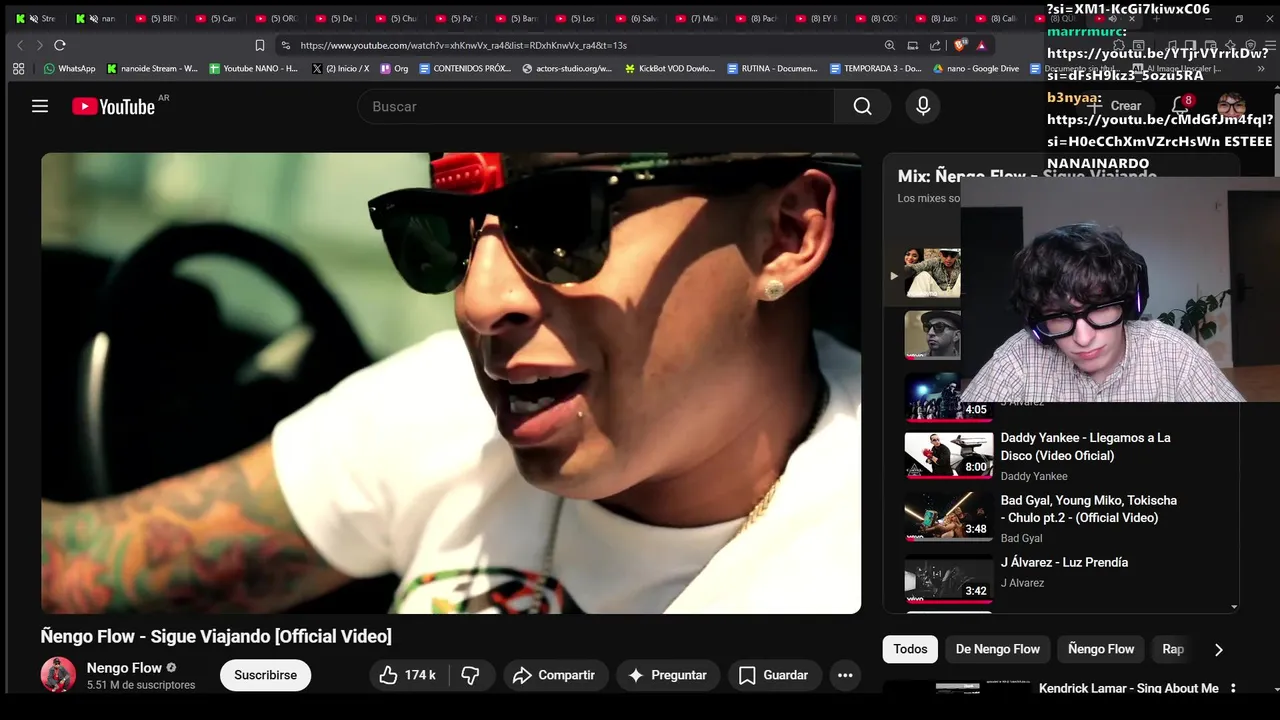Like the video with 174 k likes
1280x720 pixels.
[408, 675]
